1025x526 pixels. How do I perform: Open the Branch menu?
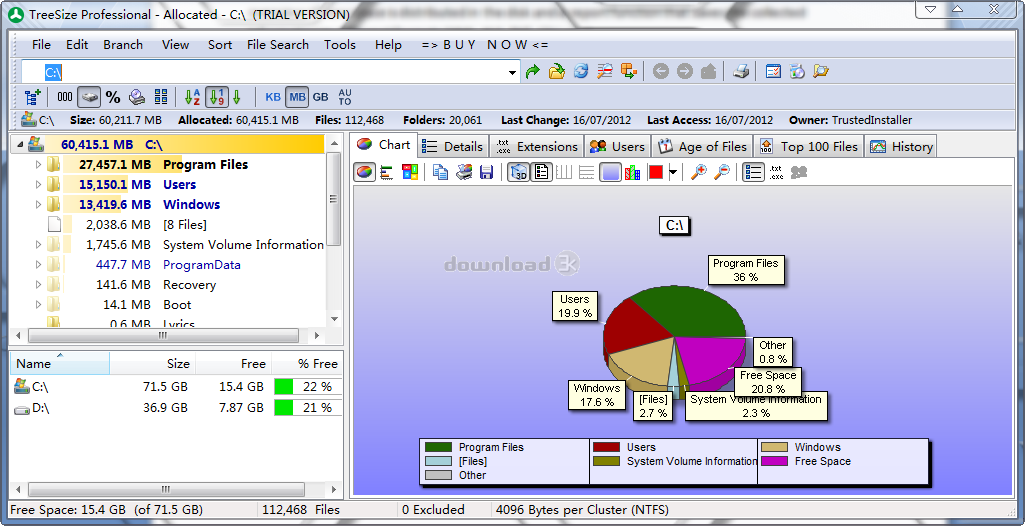click(x=123, y=44)
